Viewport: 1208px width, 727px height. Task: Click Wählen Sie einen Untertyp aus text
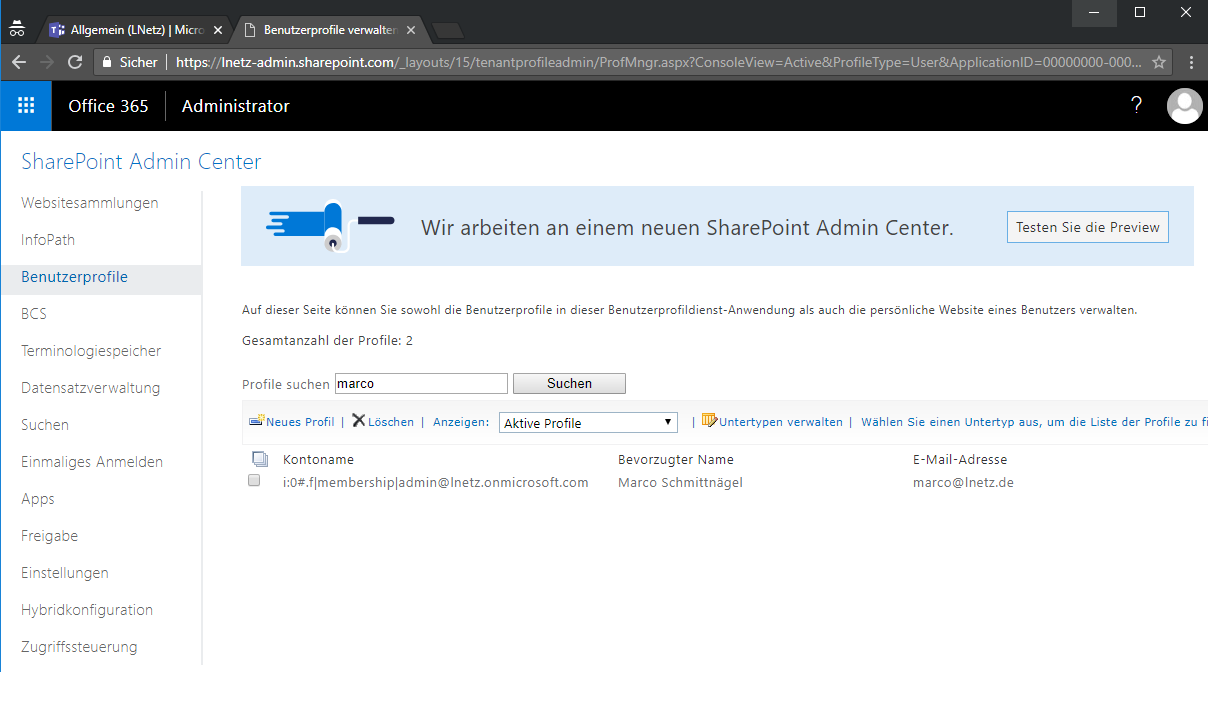(x=1034, y=422)
